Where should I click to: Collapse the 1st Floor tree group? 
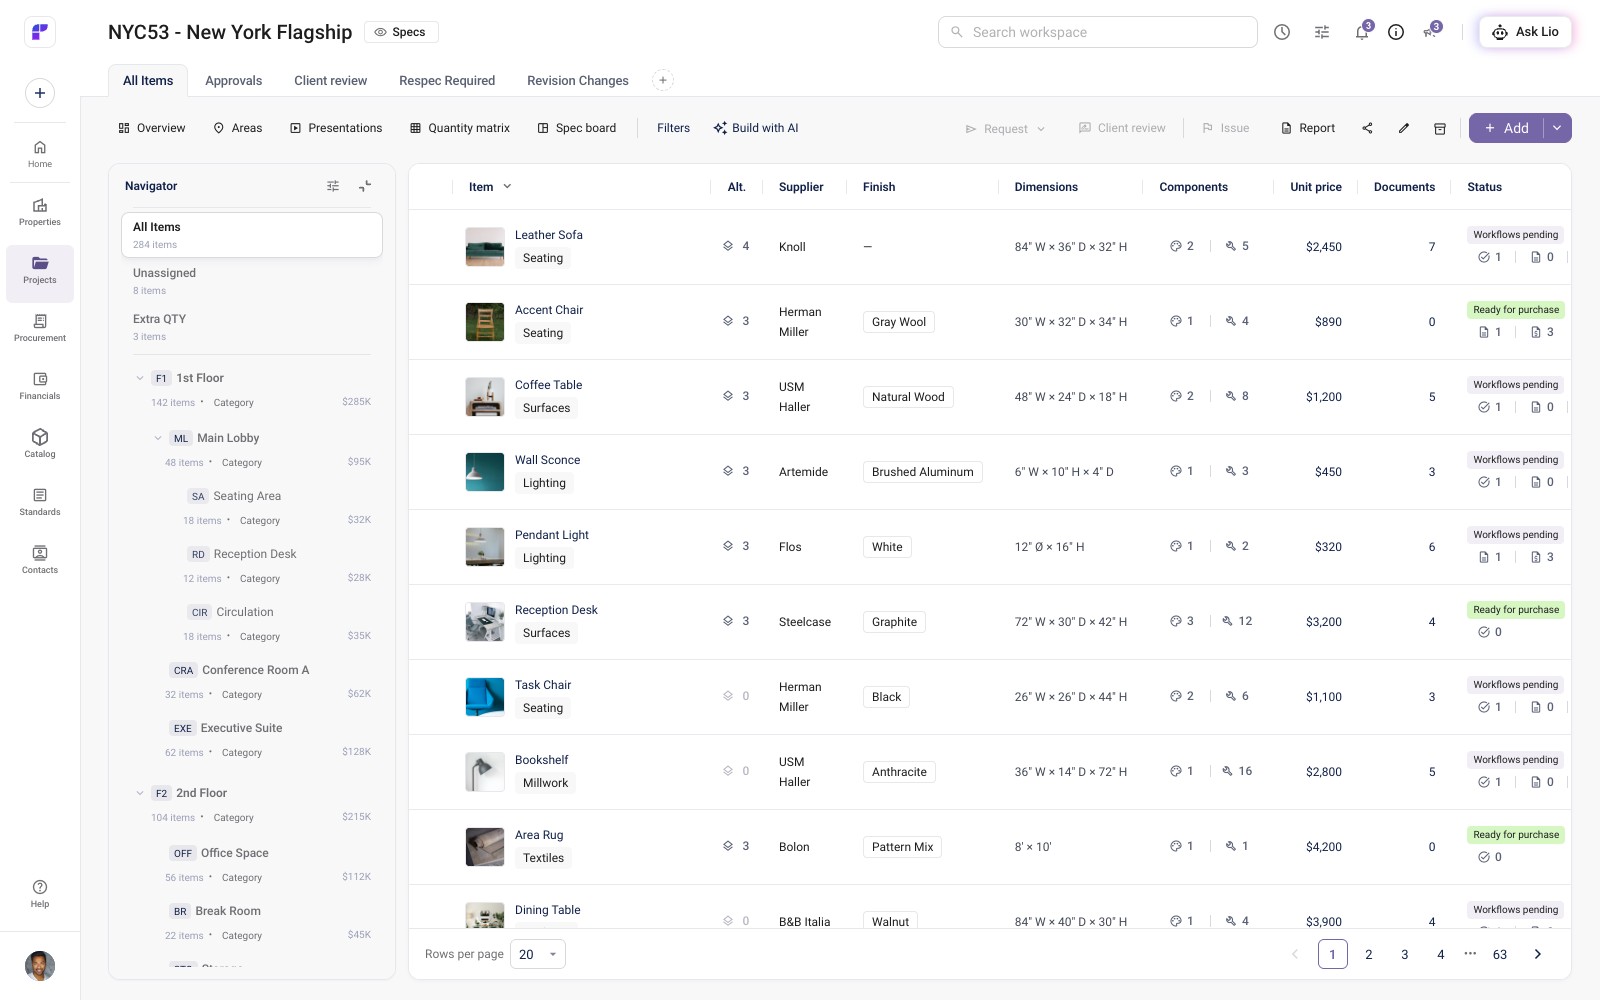point(140,378)
